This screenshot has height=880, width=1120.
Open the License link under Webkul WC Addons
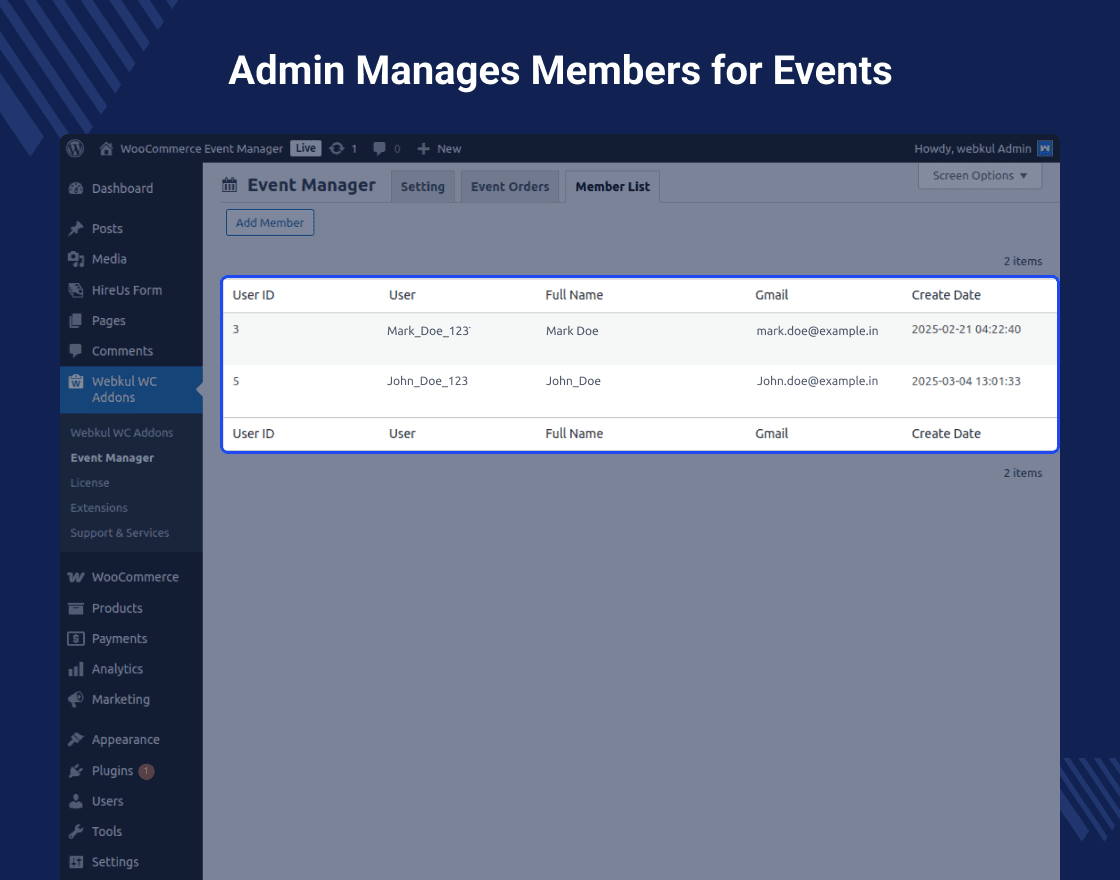point(89,482)
